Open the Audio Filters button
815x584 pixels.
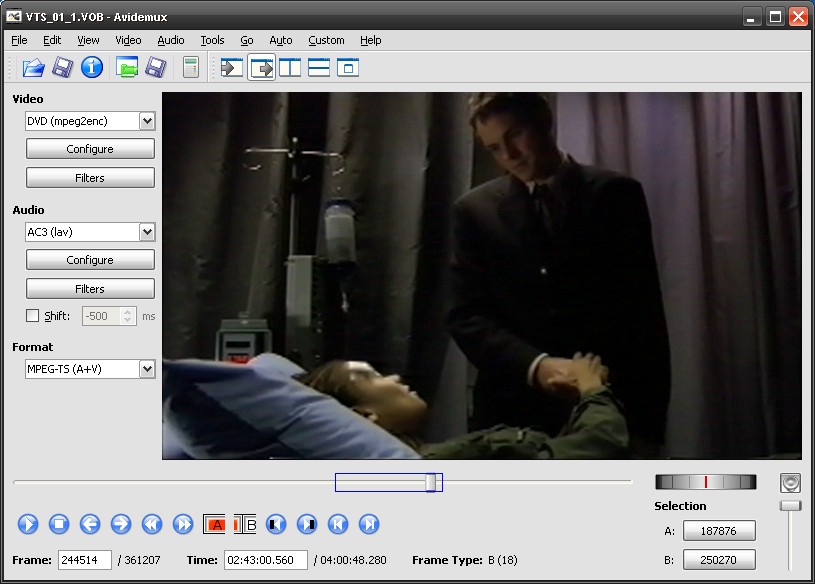coord(90,288)
